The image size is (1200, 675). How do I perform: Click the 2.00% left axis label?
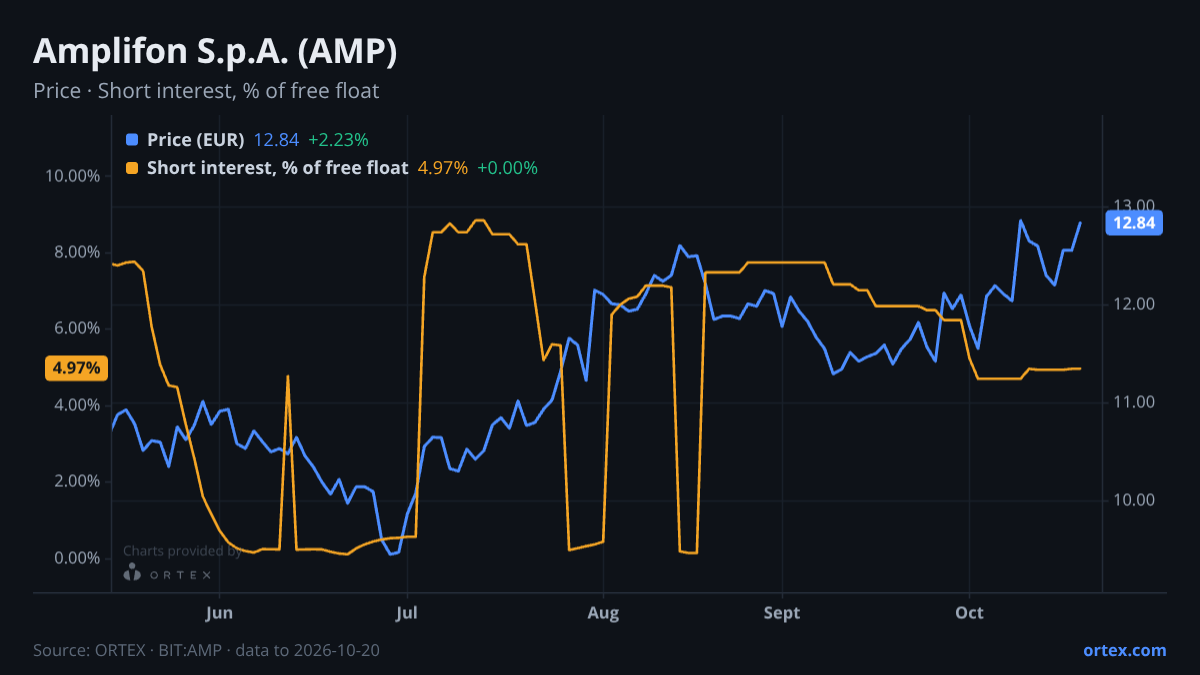pos(77,481)
